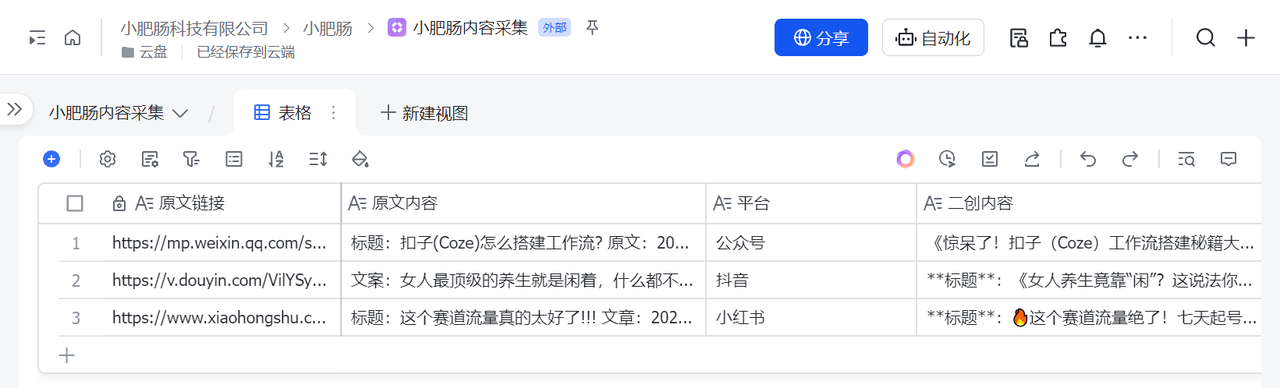Open the history clock icon
Image resolution: width=1280 pixels, height=388 pixels.
[x=948, y=159]
